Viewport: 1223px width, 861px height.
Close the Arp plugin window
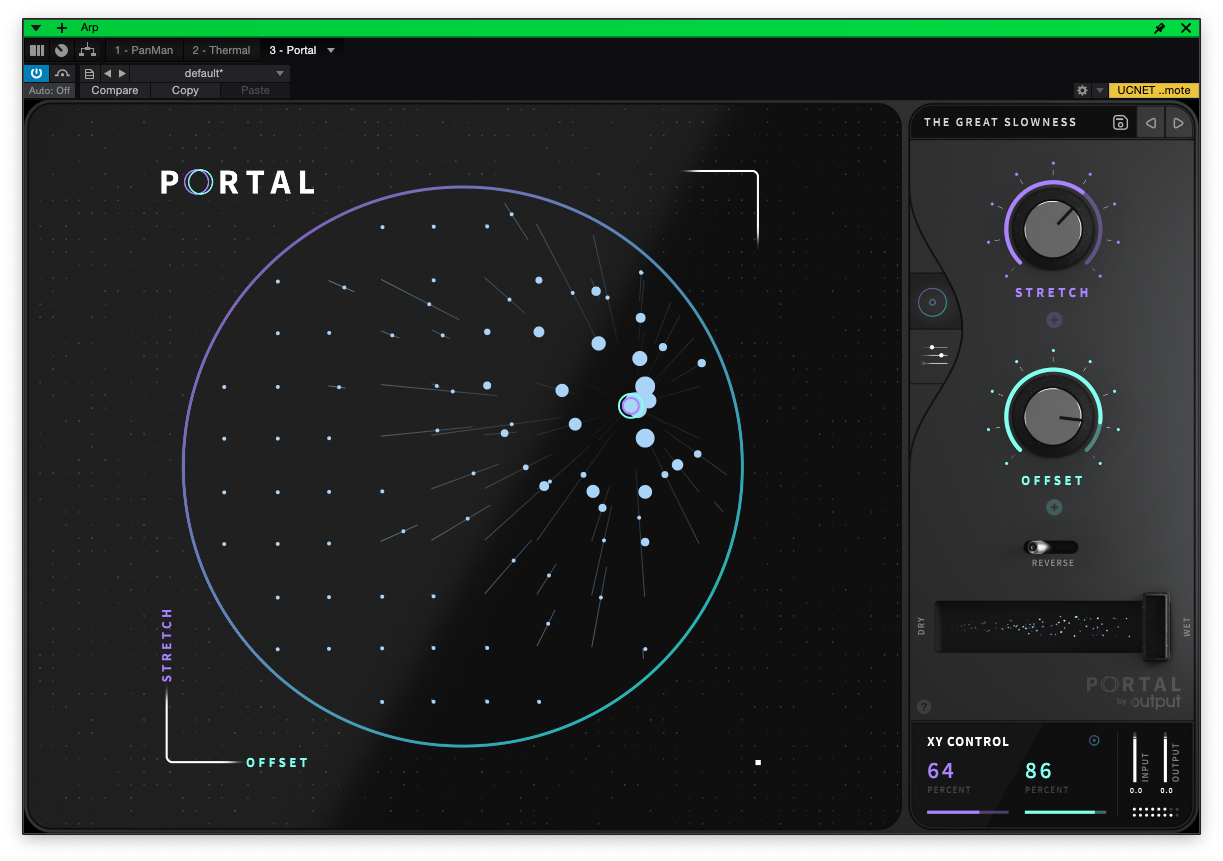click(x=1186, y=28)
